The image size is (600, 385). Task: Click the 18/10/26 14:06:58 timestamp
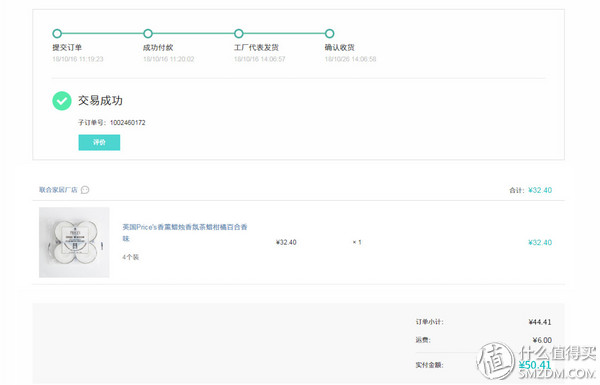point(351,59)
